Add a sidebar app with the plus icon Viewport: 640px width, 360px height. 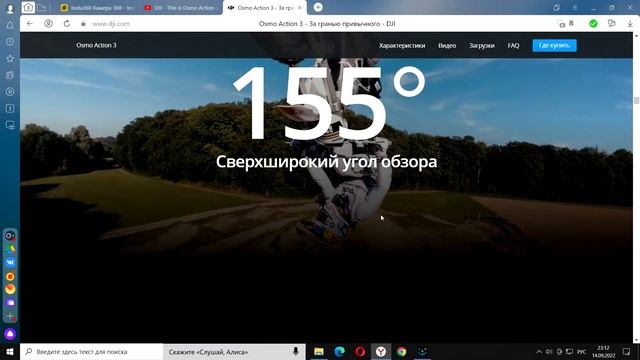(x=10, y=316)
